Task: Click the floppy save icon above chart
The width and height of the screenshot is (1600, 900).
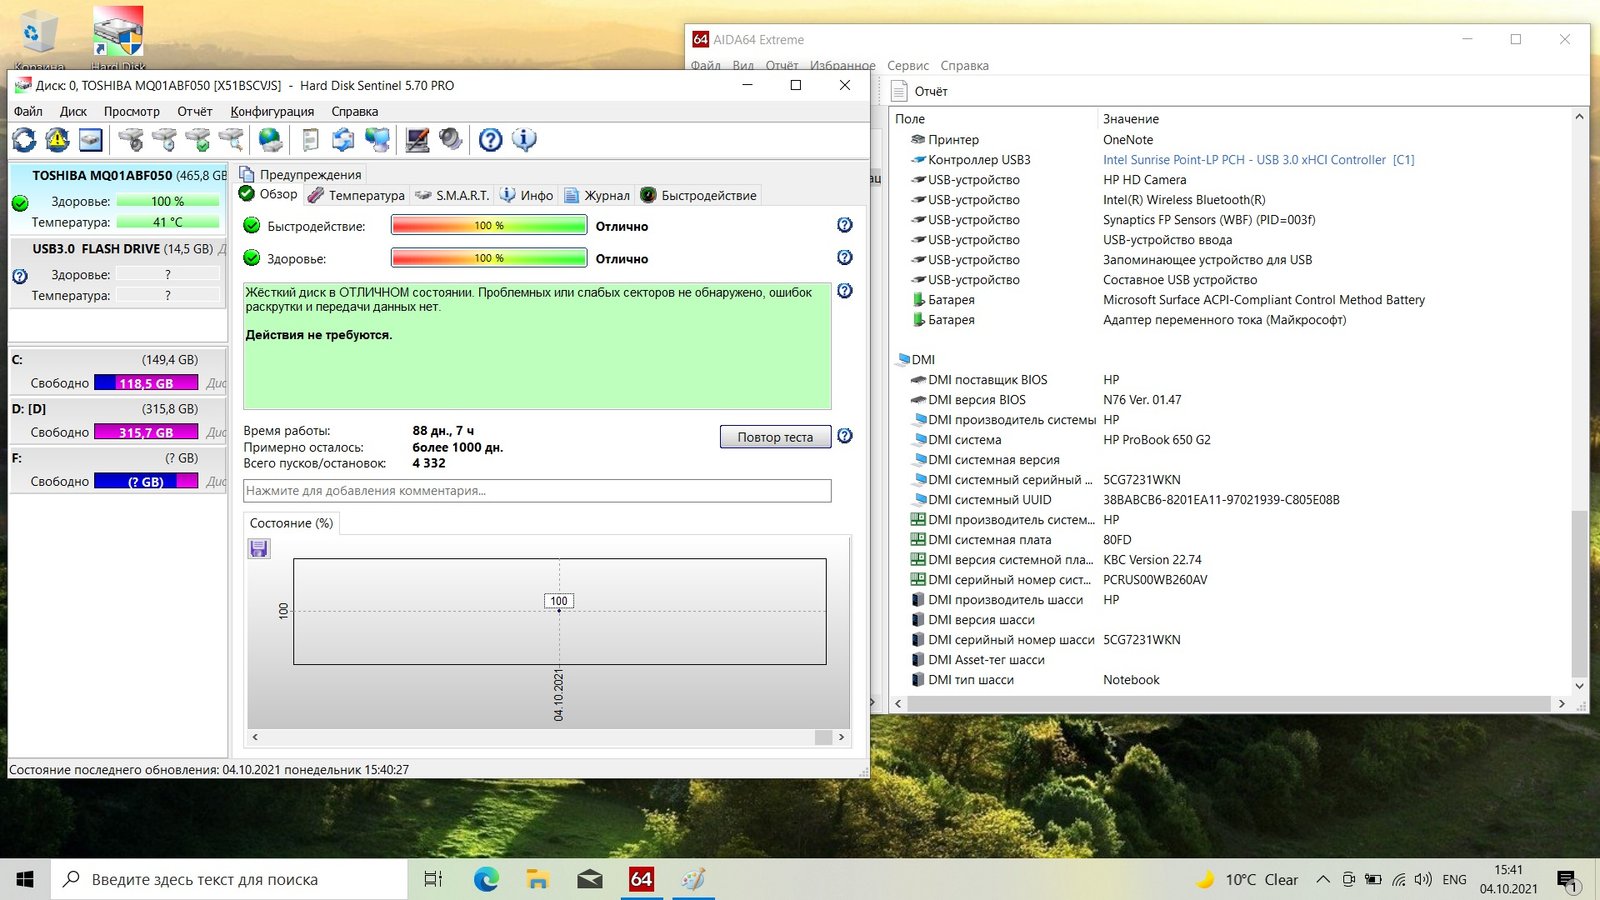Action: [259, 548]
